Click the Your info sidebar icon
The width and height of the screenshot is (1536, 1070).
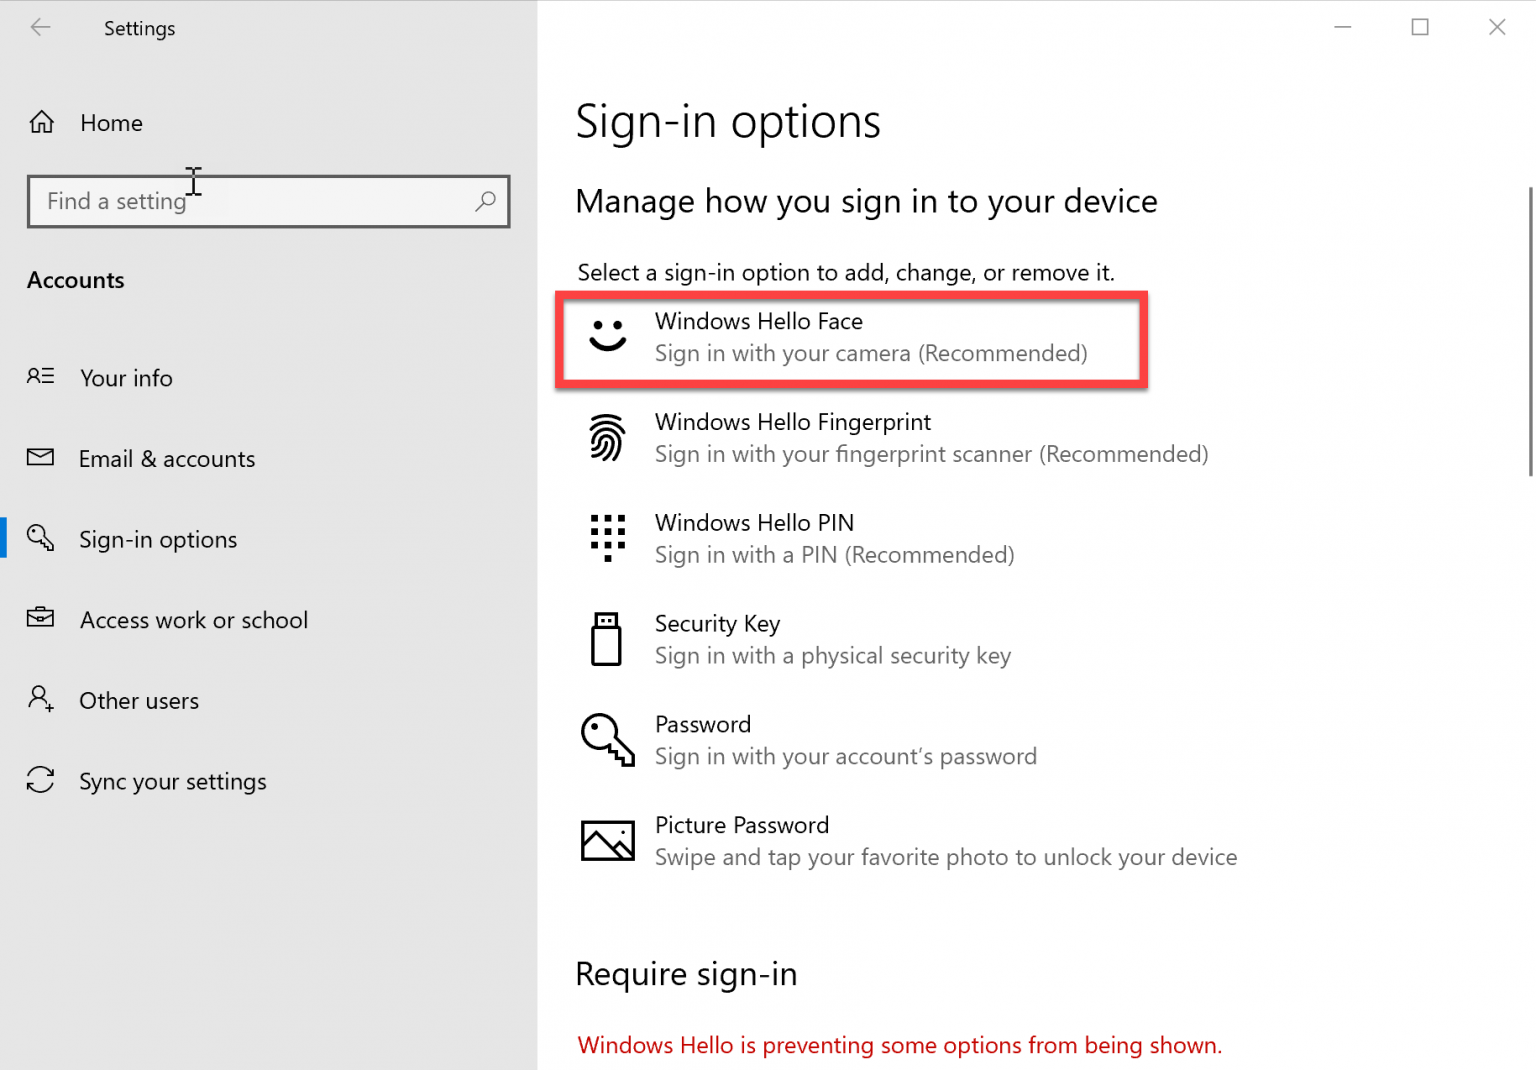coord(41,378)
